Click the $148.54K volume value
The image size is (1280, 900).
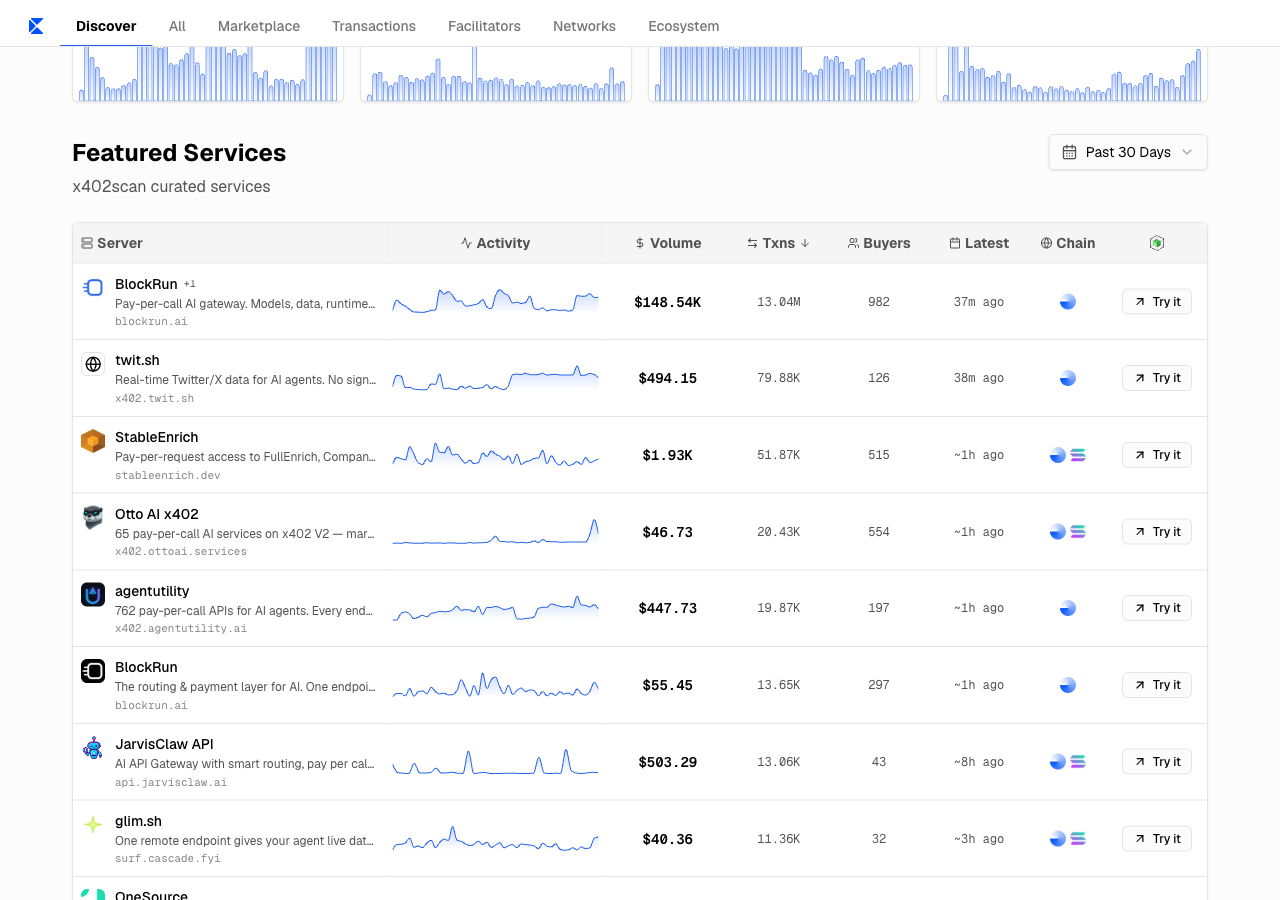668,302
